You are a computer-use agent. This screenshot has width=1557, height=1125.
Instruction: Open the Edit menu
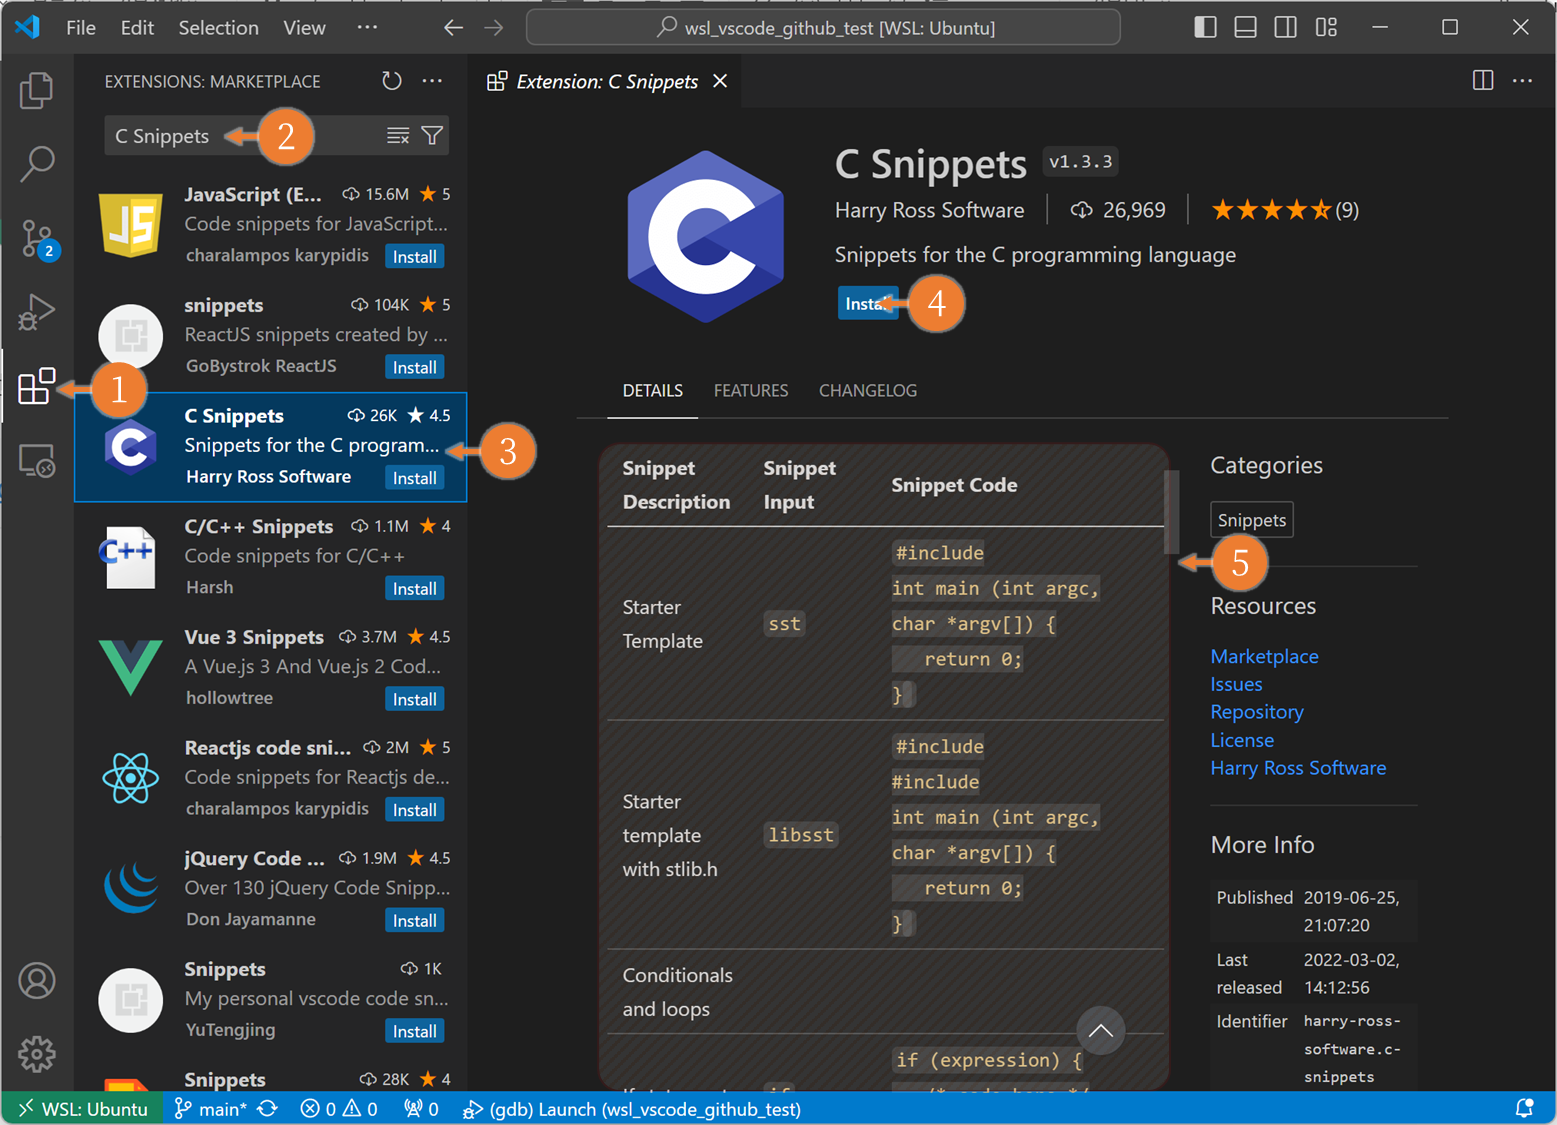point(137,28)
